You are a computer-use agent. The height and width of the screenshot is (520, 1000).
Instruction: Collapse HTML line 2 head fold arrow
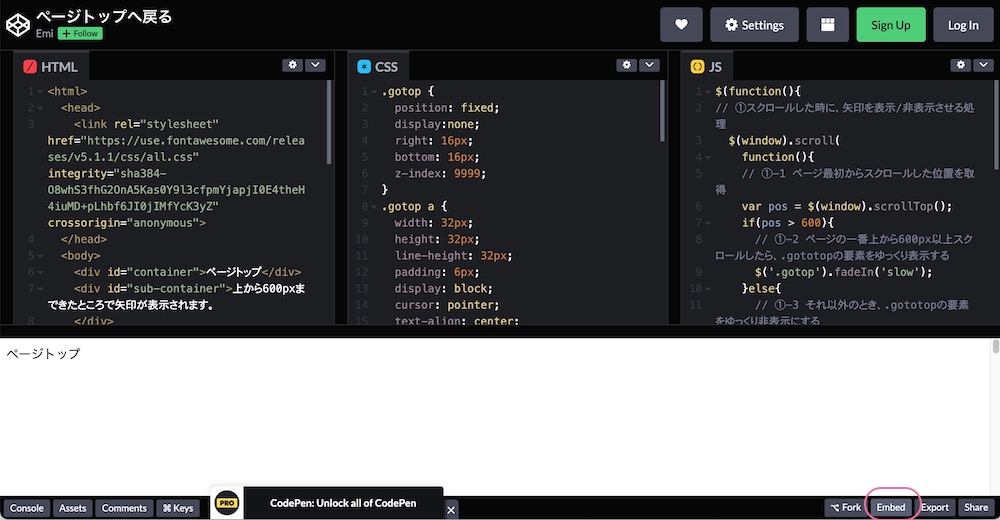[40, 108]
